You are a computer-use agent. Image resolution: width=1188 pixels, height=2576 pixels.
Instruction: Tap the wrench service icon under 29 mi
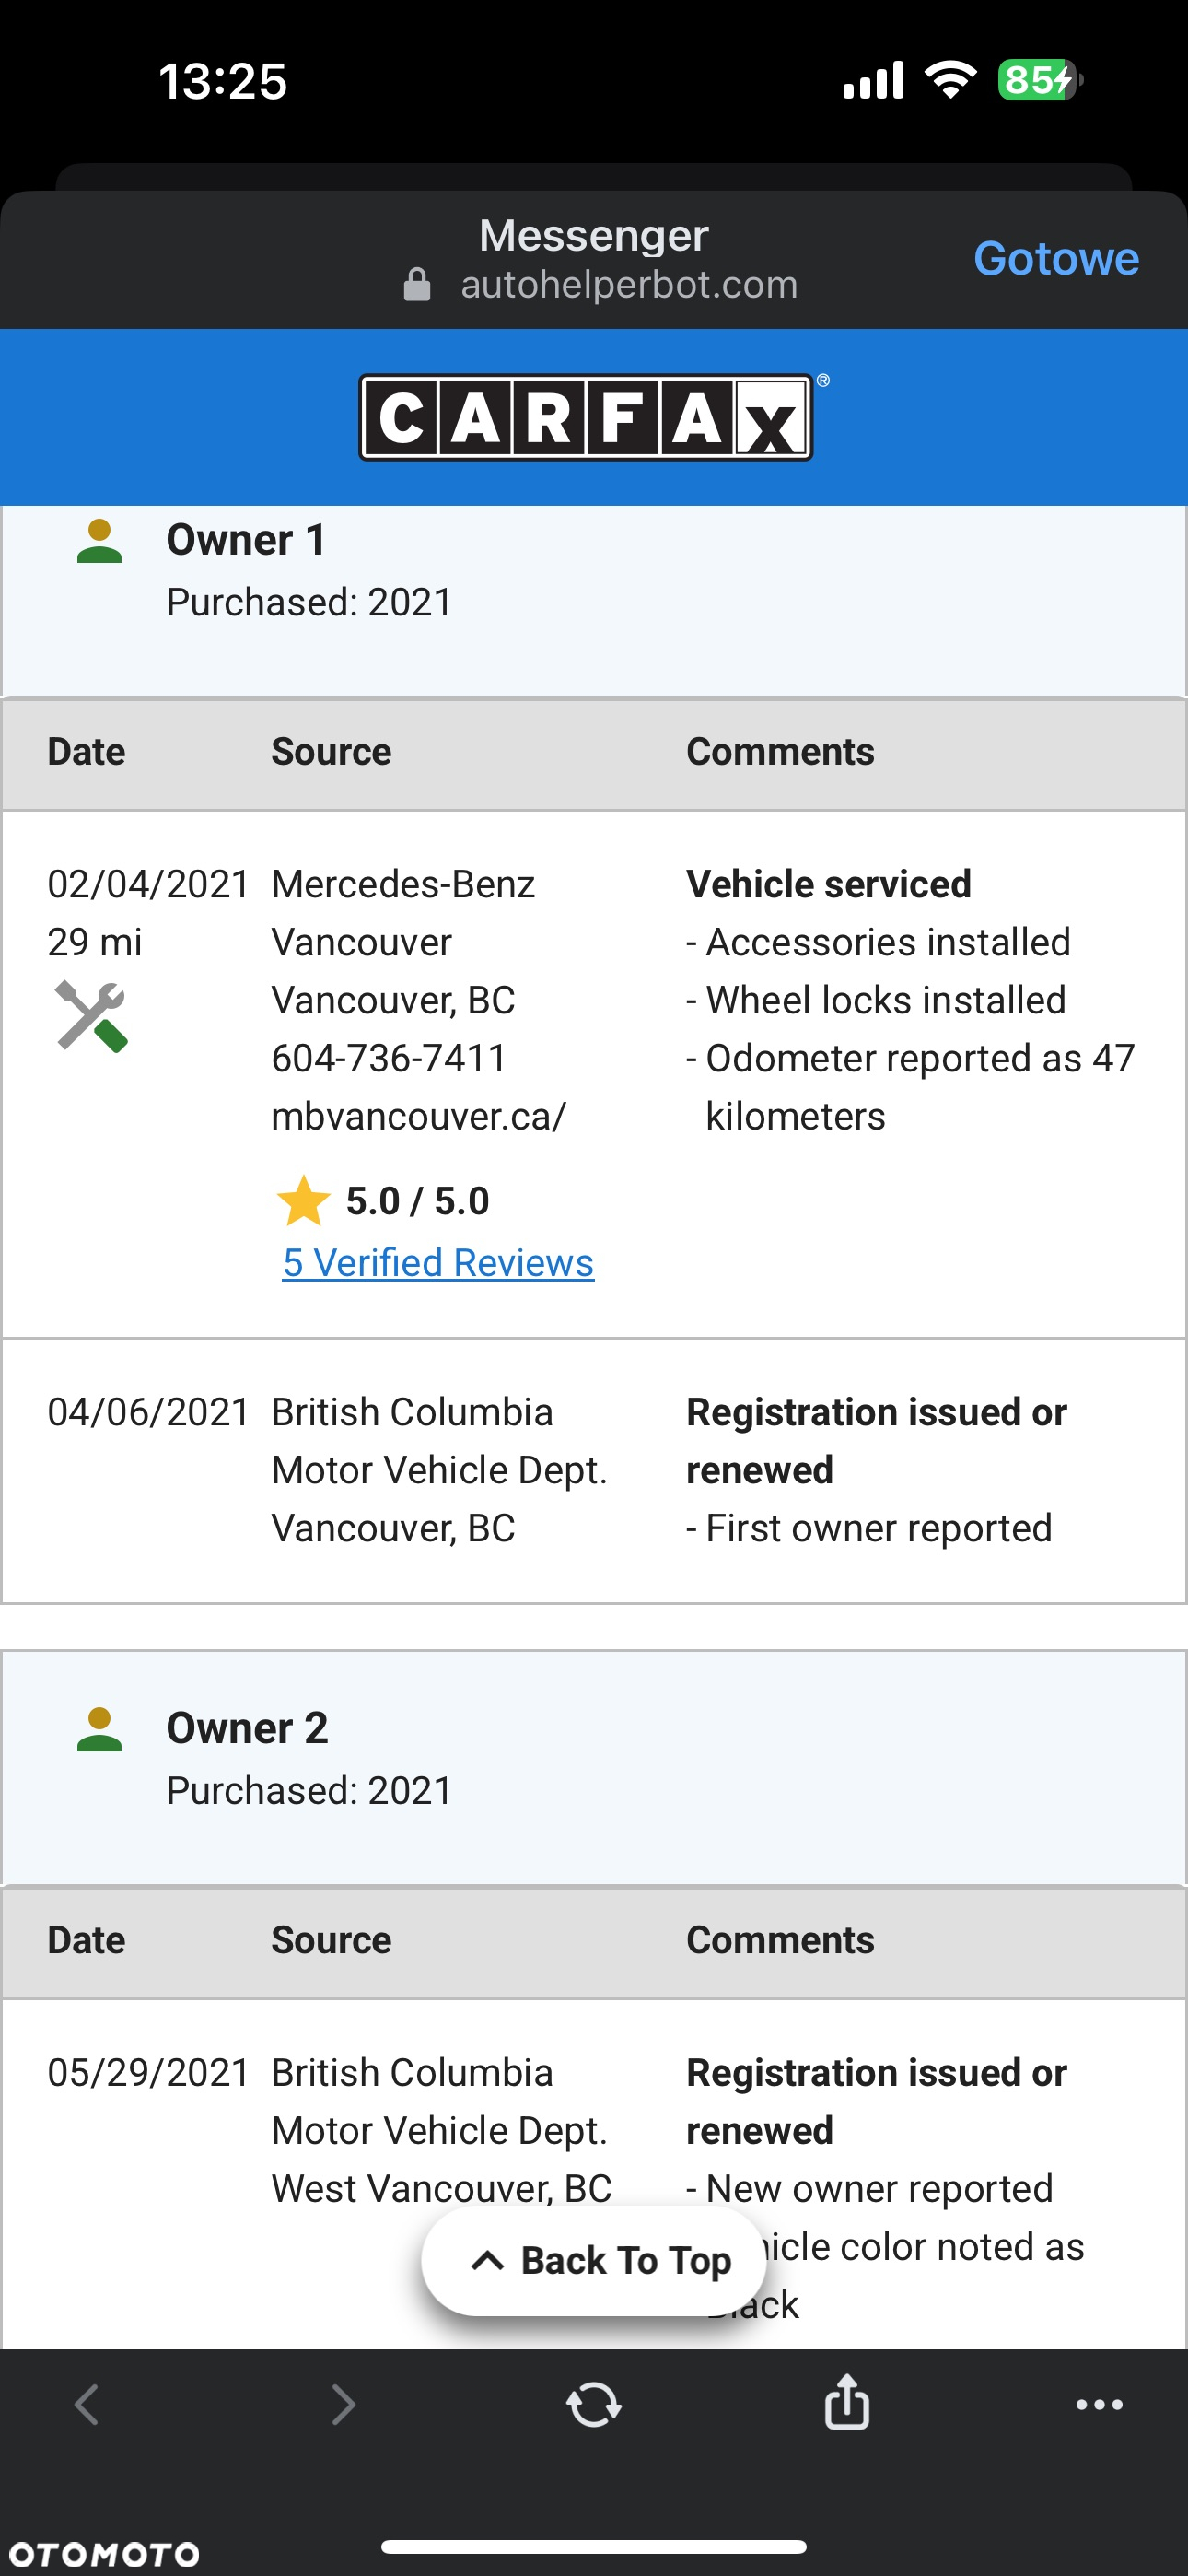coord(91,1016)
